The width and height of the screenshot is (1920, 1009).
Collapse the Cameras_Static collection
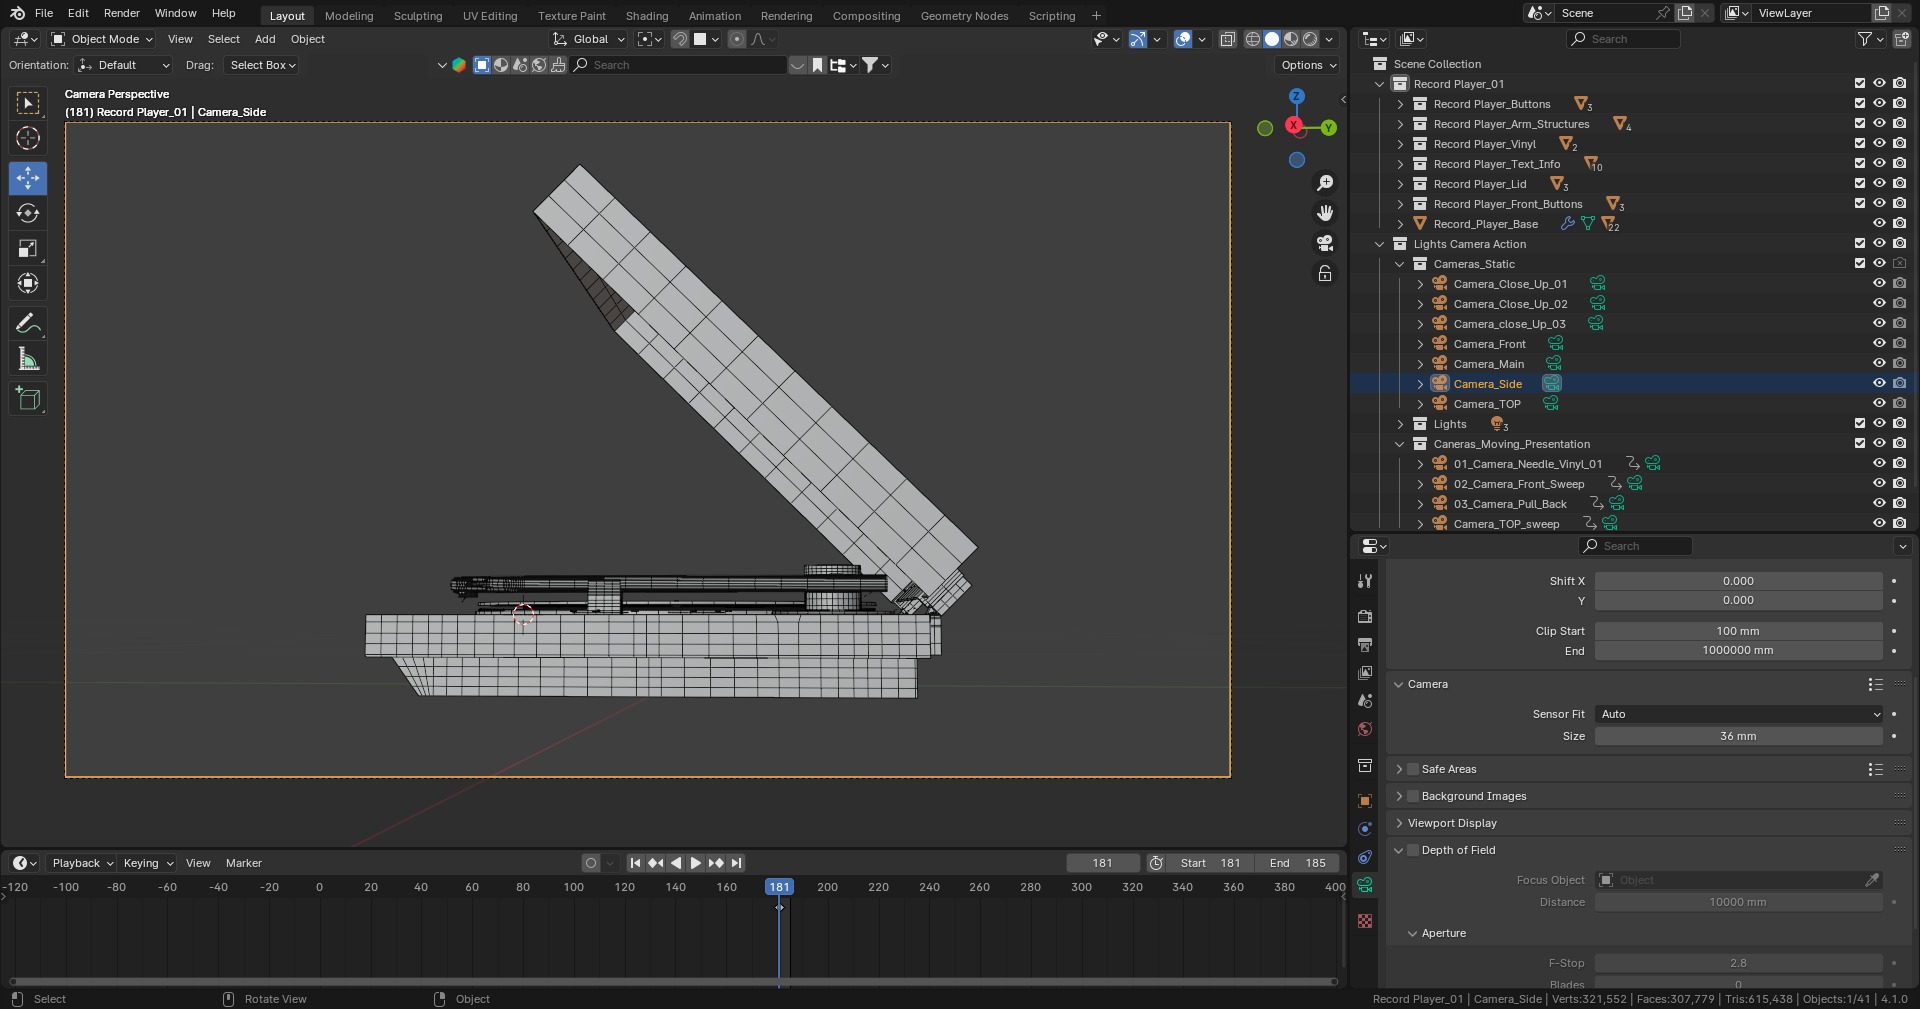1400,264
